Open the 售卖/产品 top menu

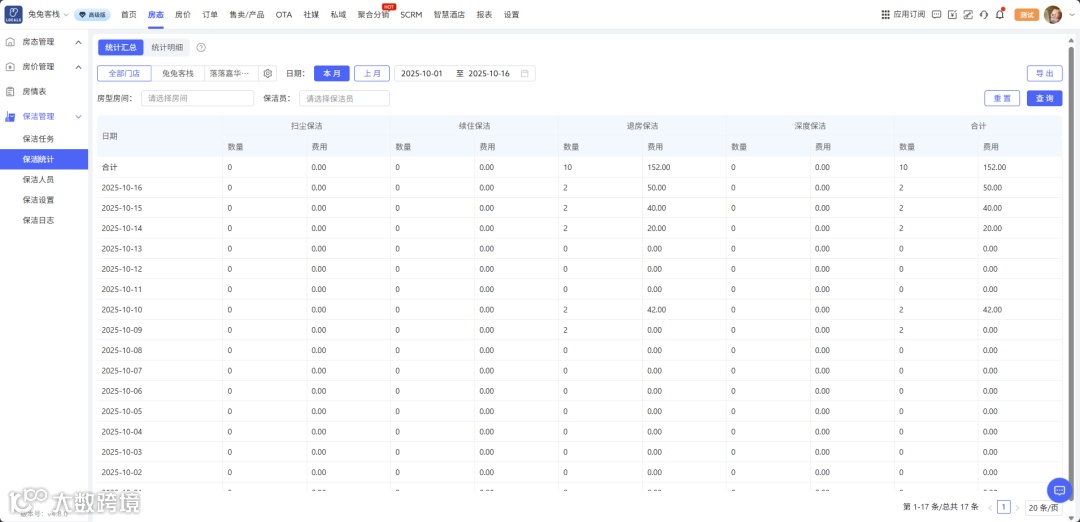(247, 14)
